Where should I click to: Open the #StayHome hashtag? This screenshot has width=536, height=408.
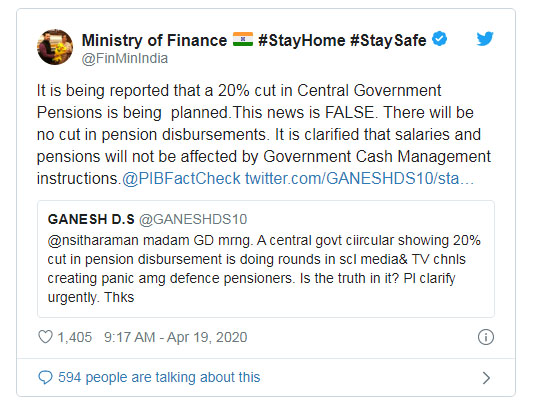pyautogui.click(x=302, y=40)
